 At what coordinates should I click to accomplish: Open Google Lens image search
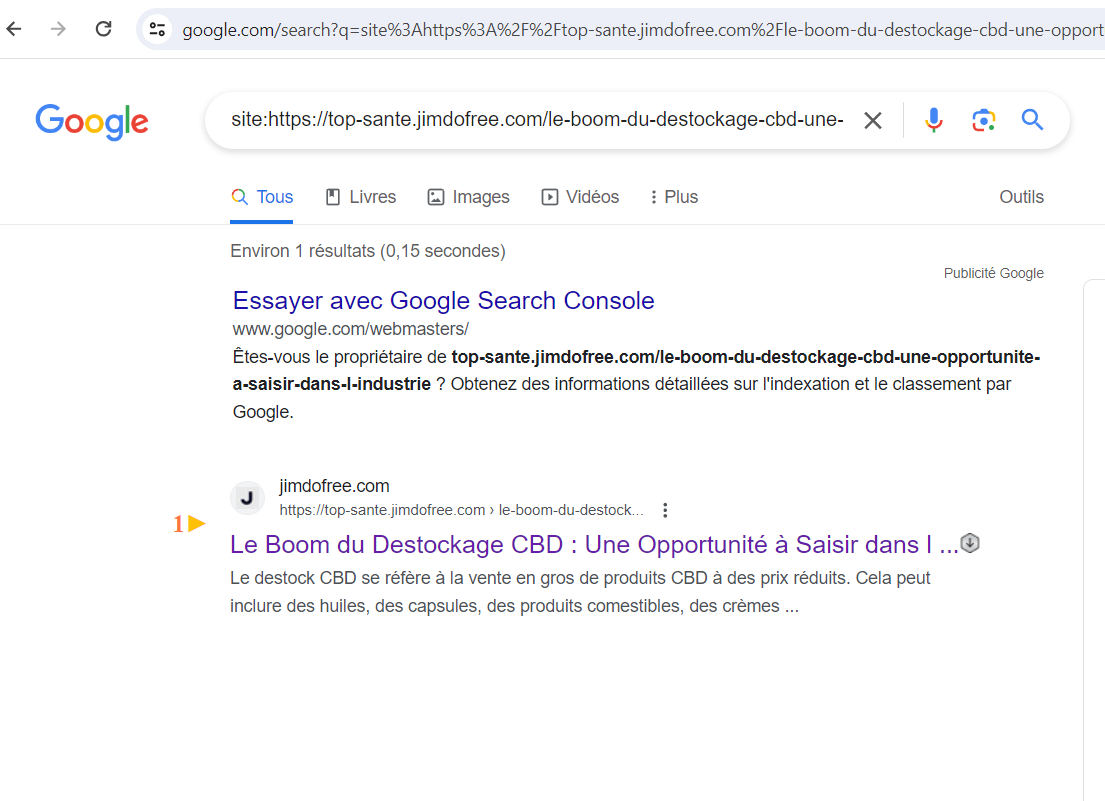click(x=983, y=121)
